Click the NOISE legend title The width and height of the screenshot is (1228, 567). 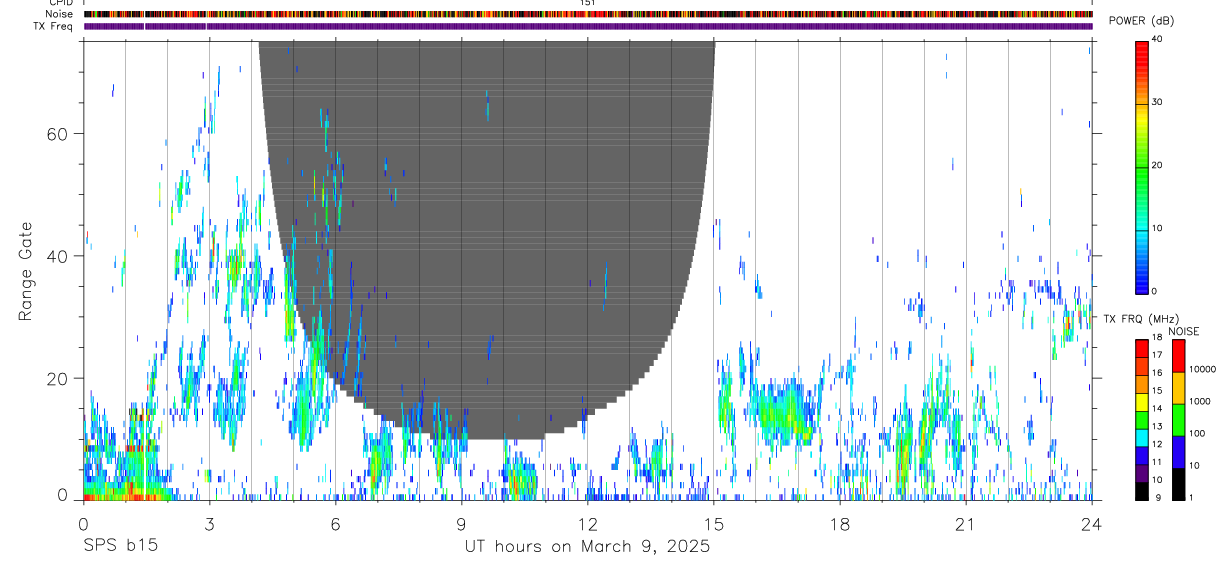click(1183, 331)
